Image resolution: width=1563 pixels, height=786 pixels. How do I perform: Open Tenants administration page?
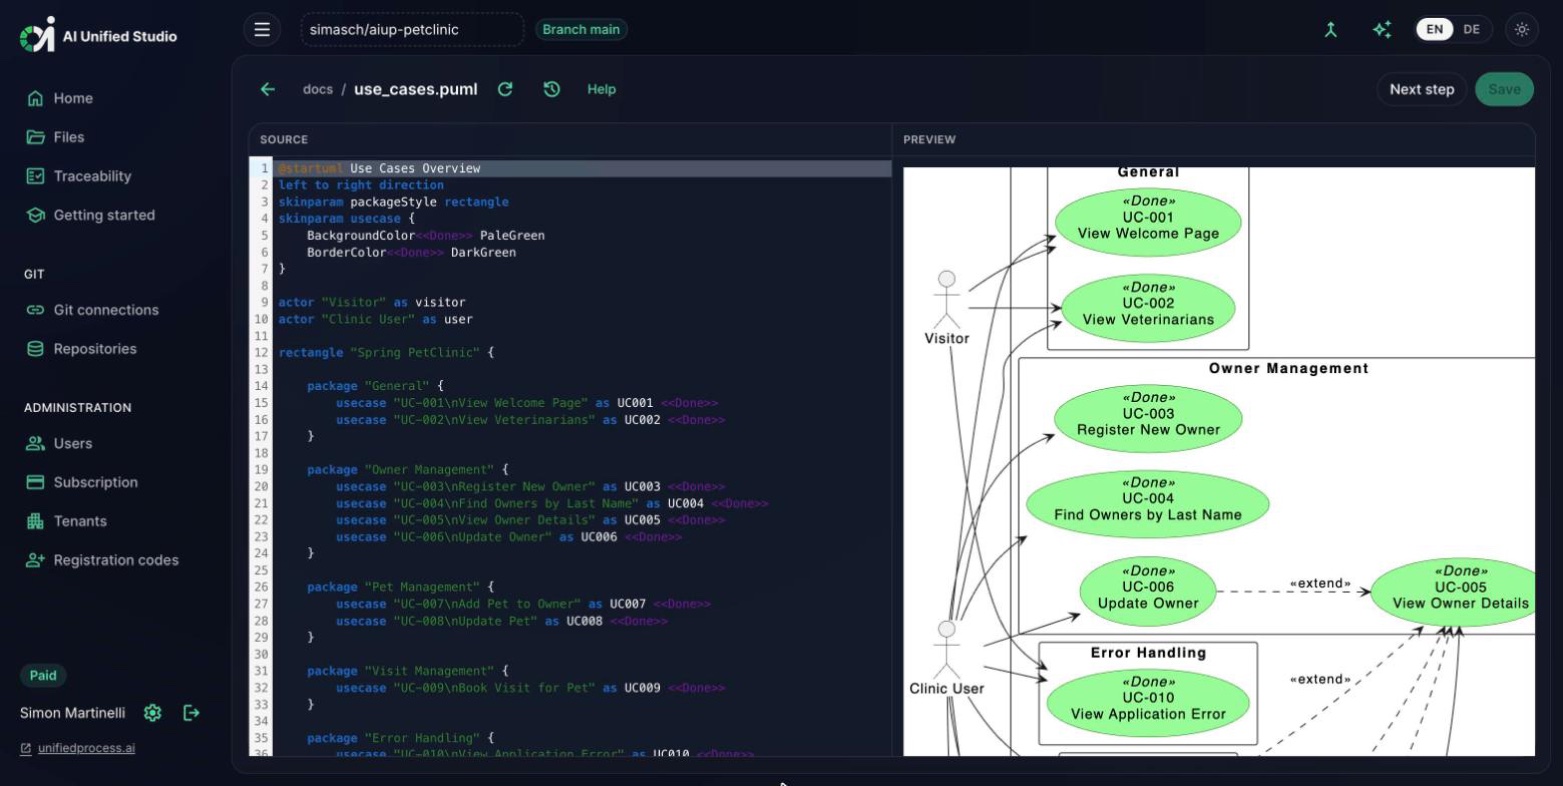point(67,521)
